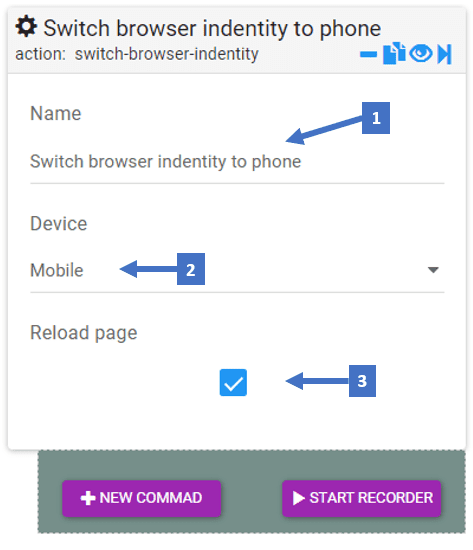
Task: Focus the Name input field
Action: (x=237, y=162)
